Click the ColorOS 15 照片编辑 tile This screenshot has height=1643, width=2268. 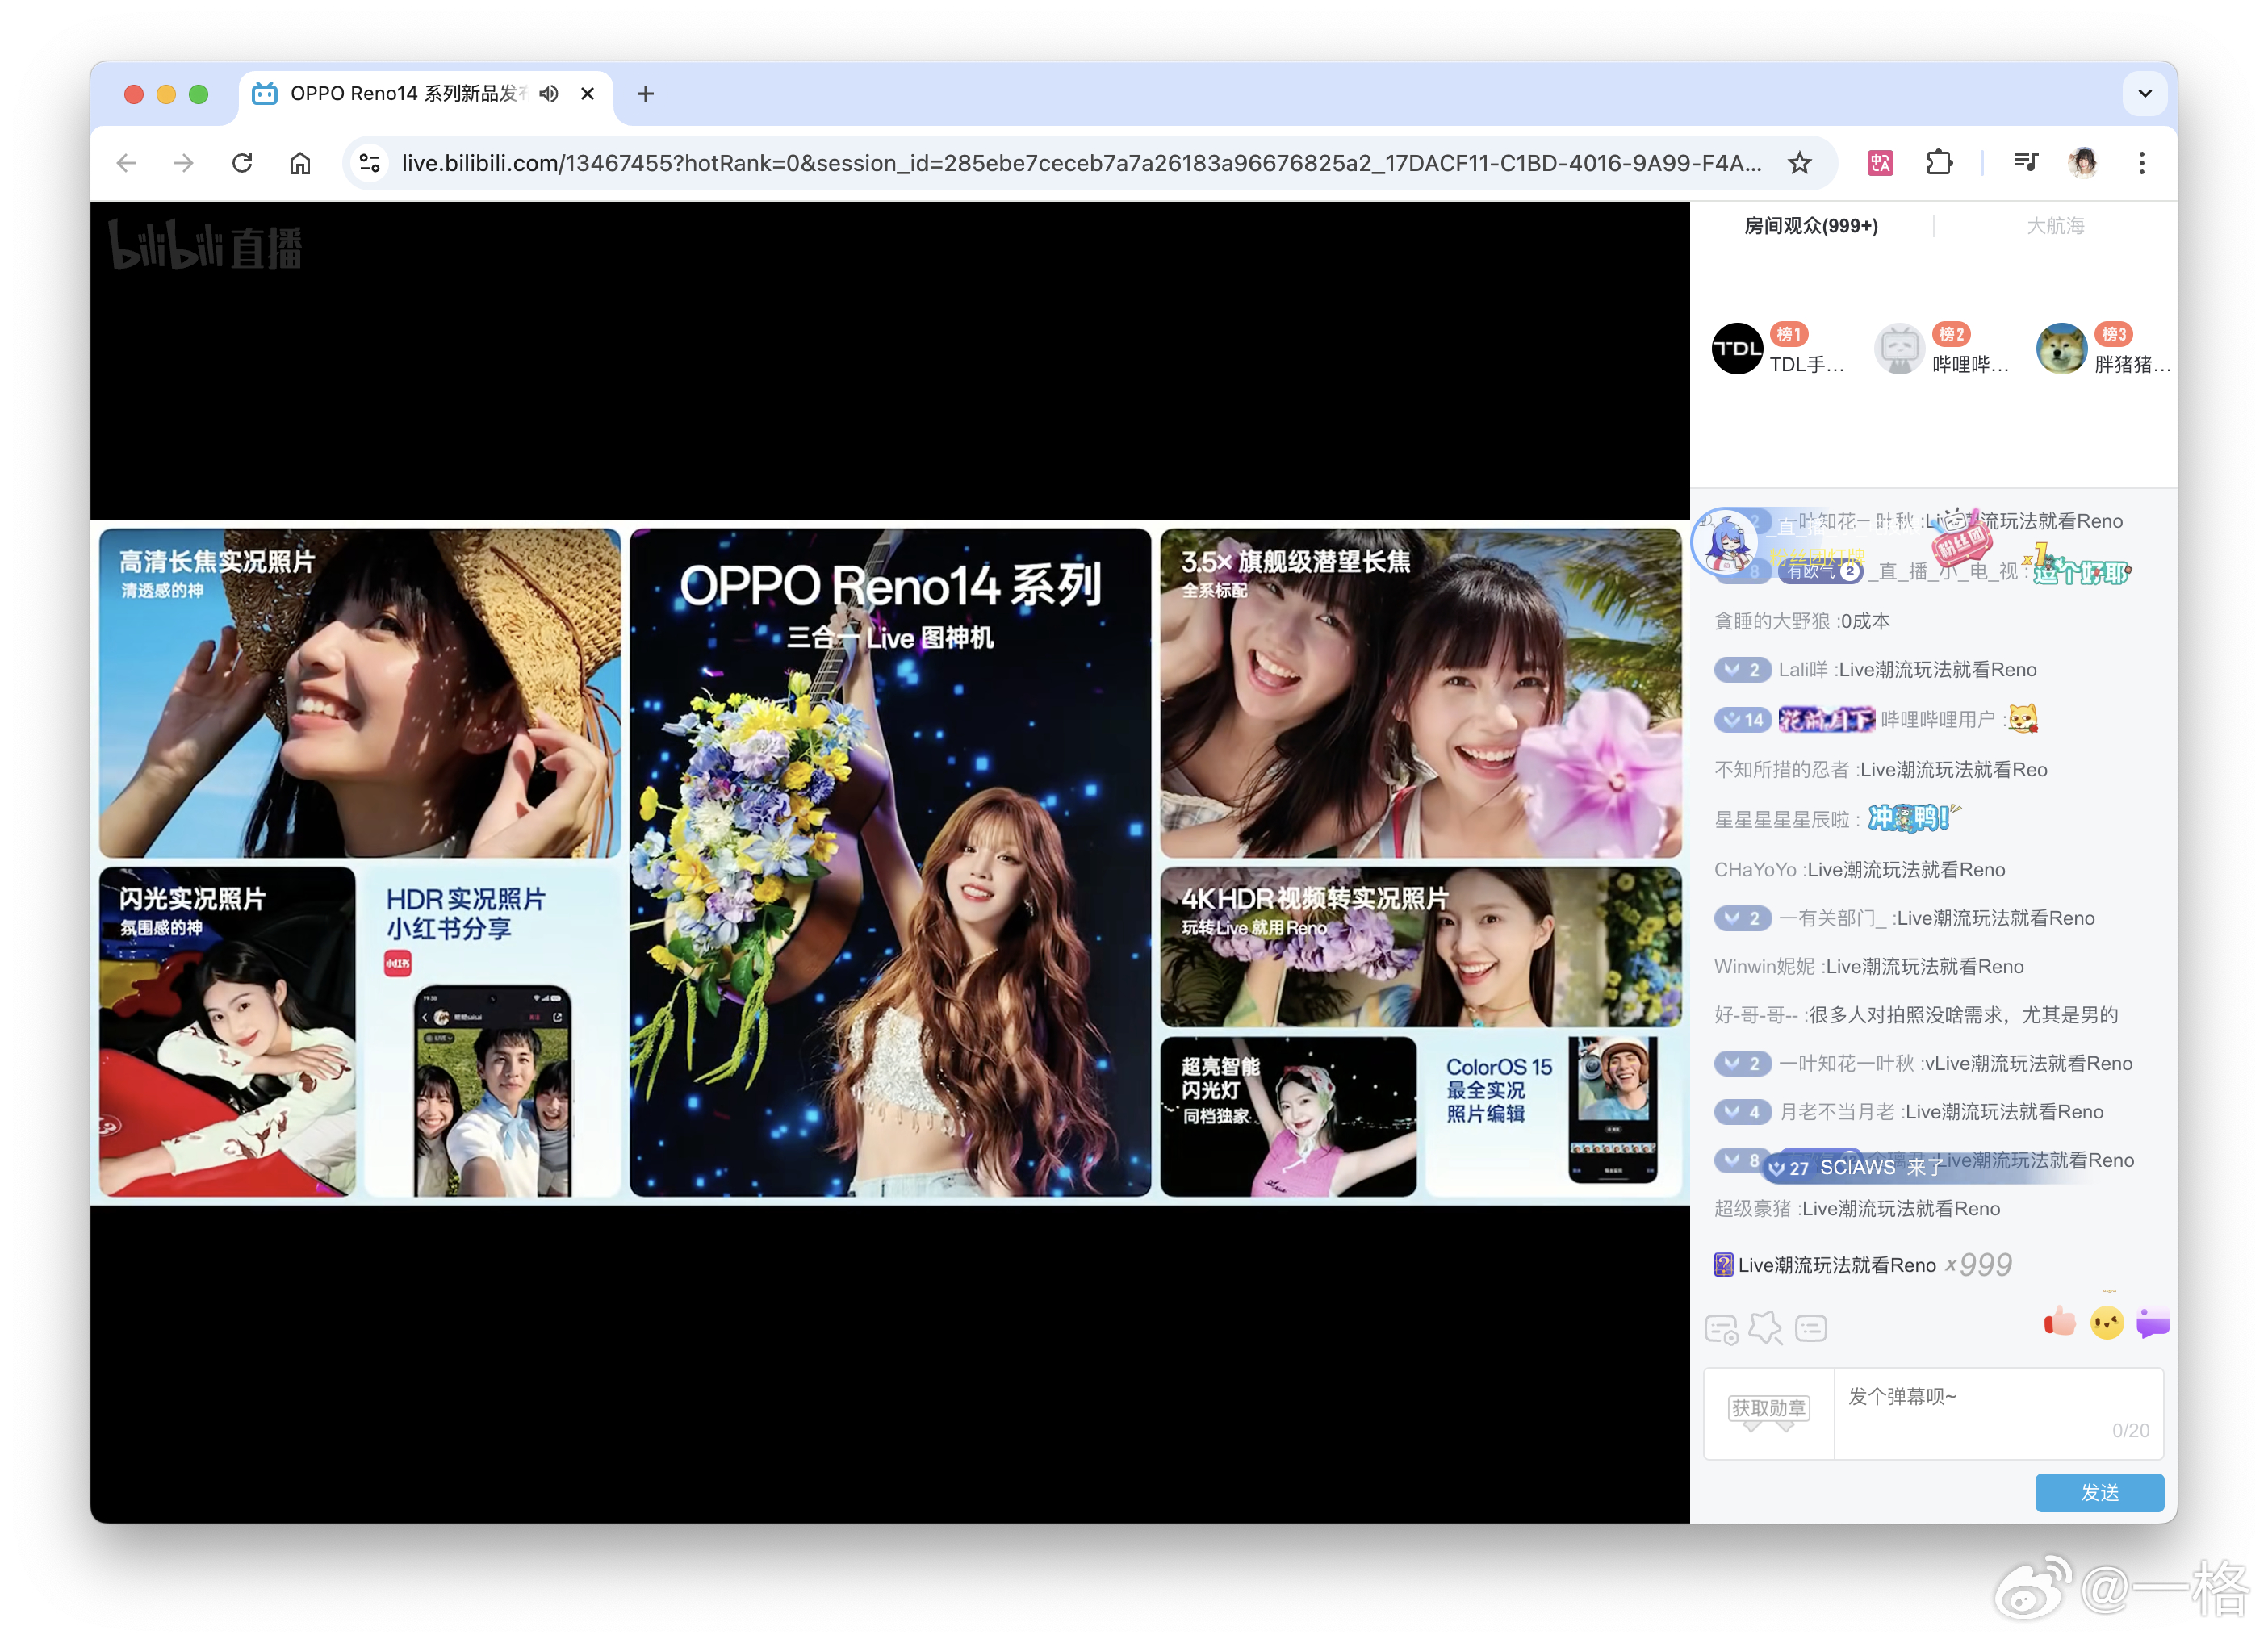pyautogui.click(x=1554, y=1116)
